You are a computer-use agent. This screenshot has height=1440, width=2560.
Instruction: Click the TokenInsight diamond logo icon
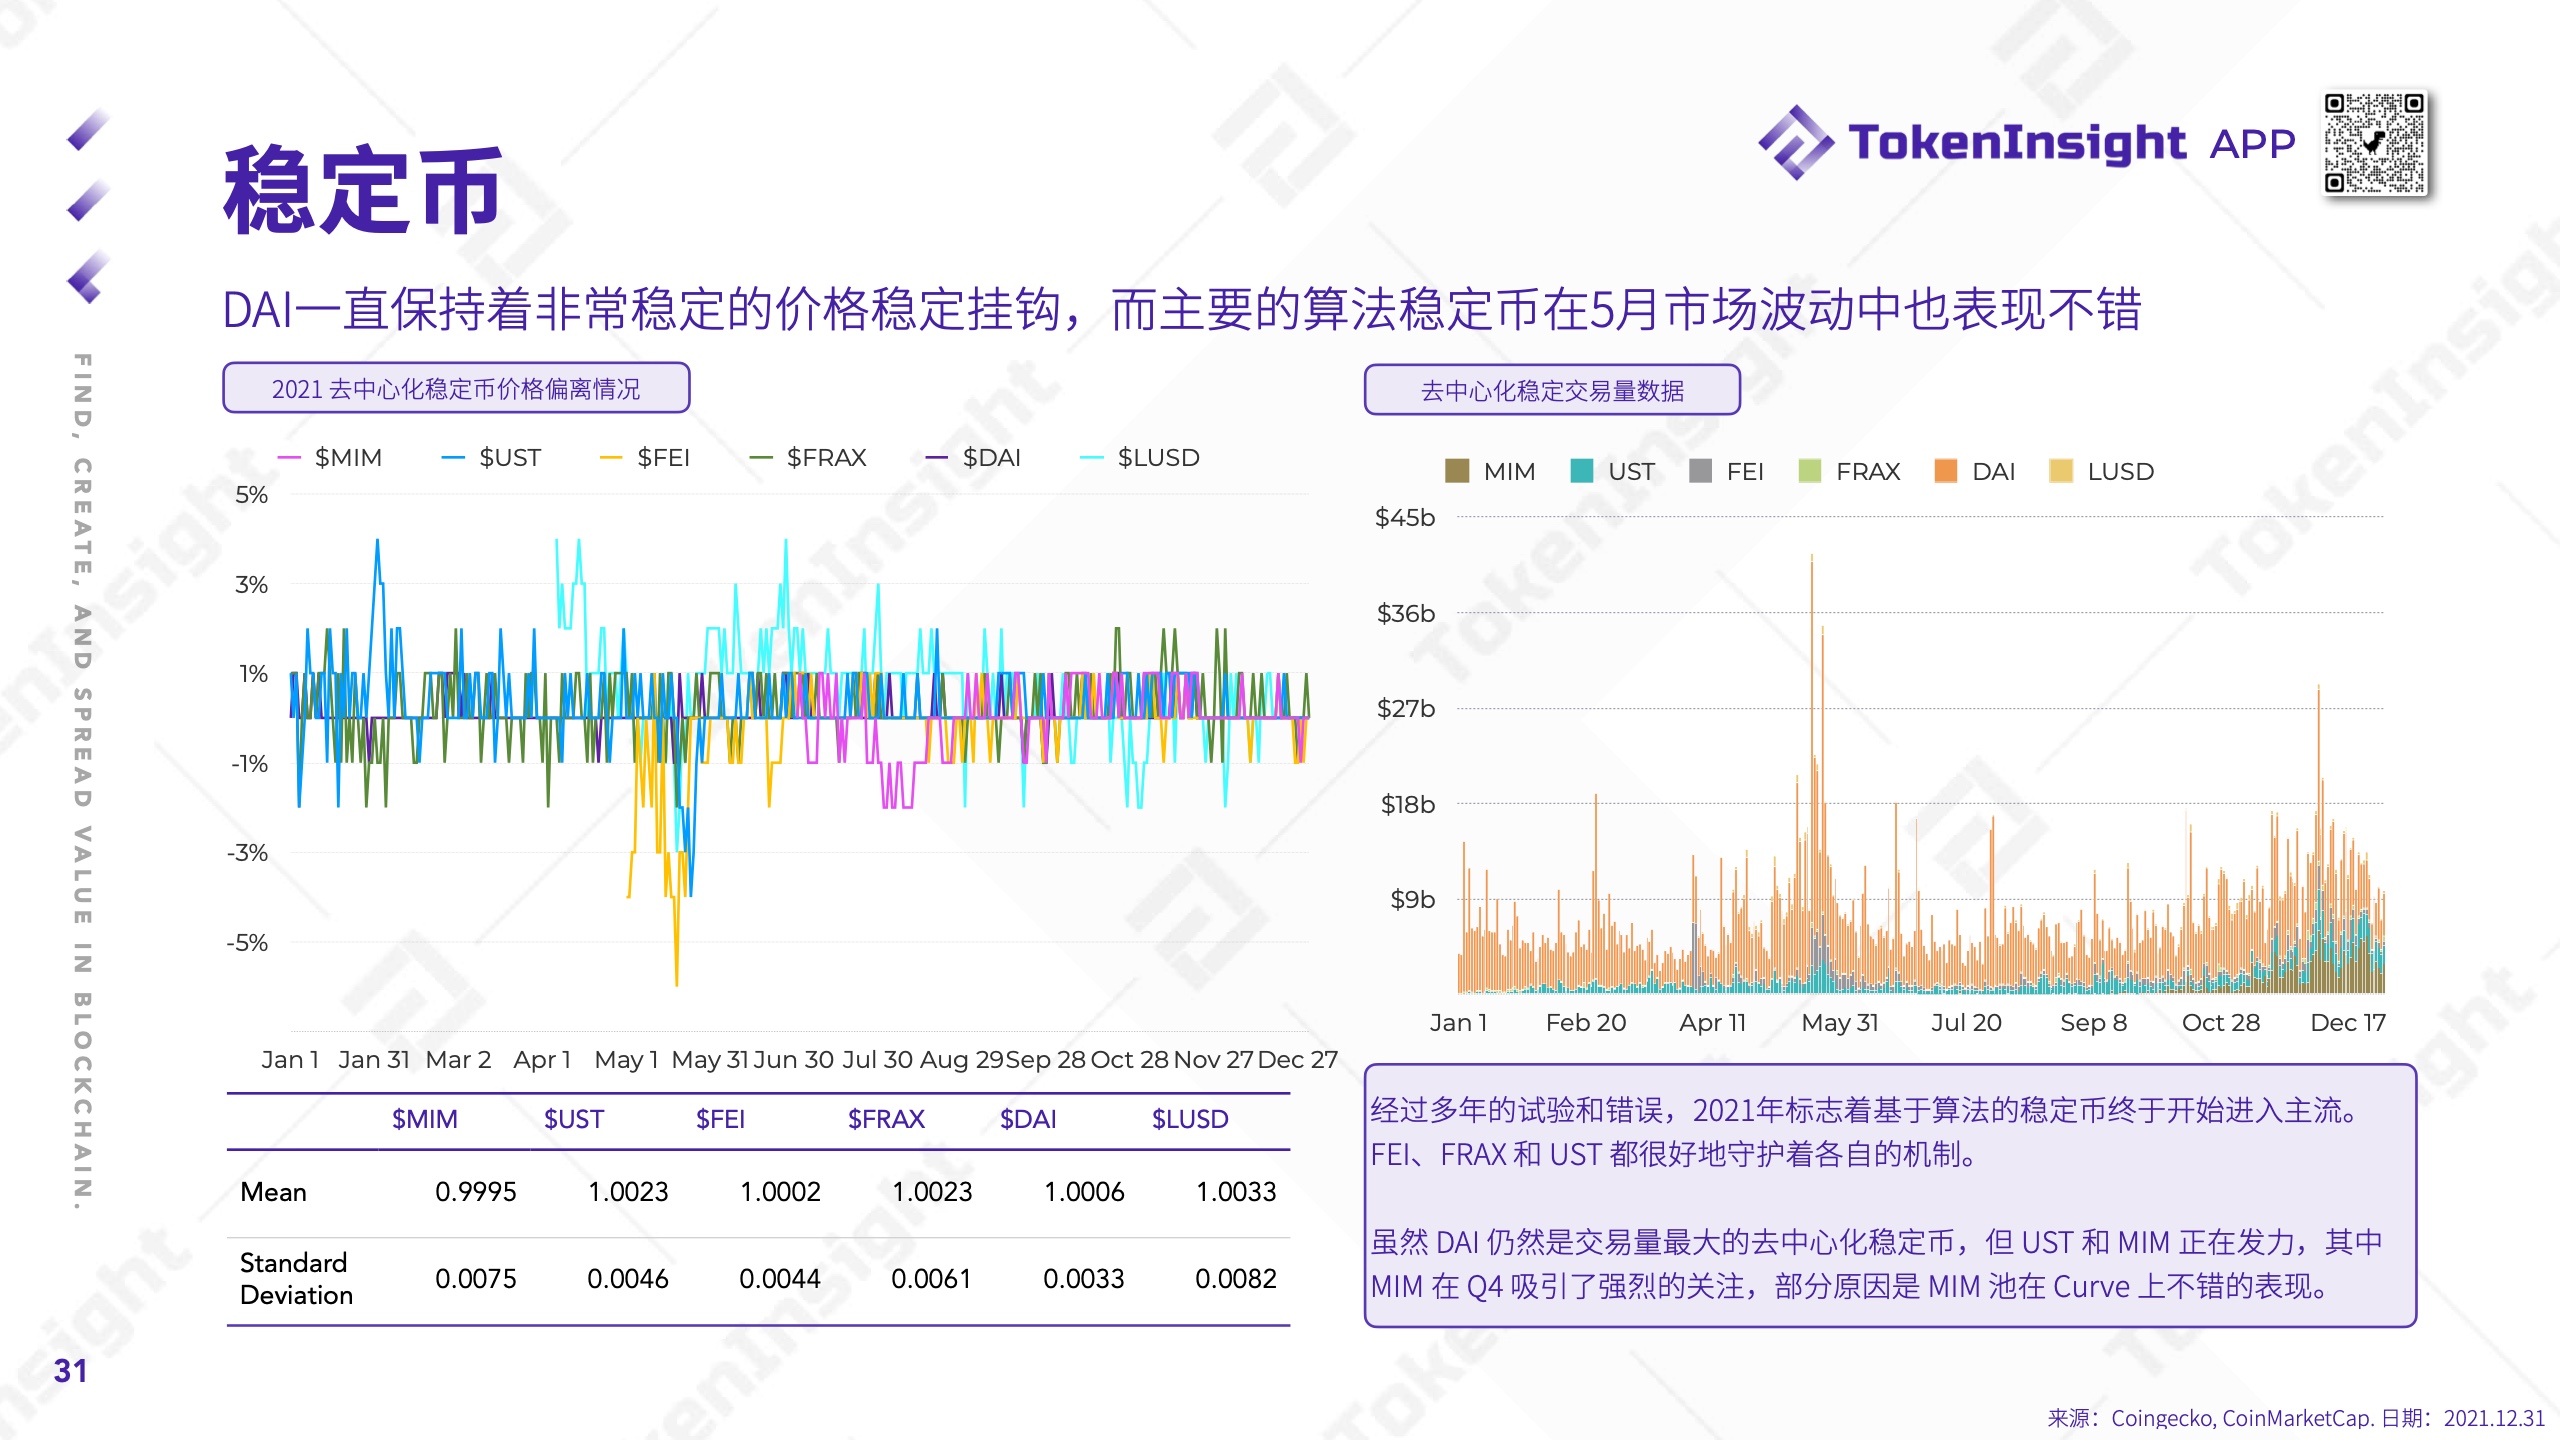tap(1795, 143)
